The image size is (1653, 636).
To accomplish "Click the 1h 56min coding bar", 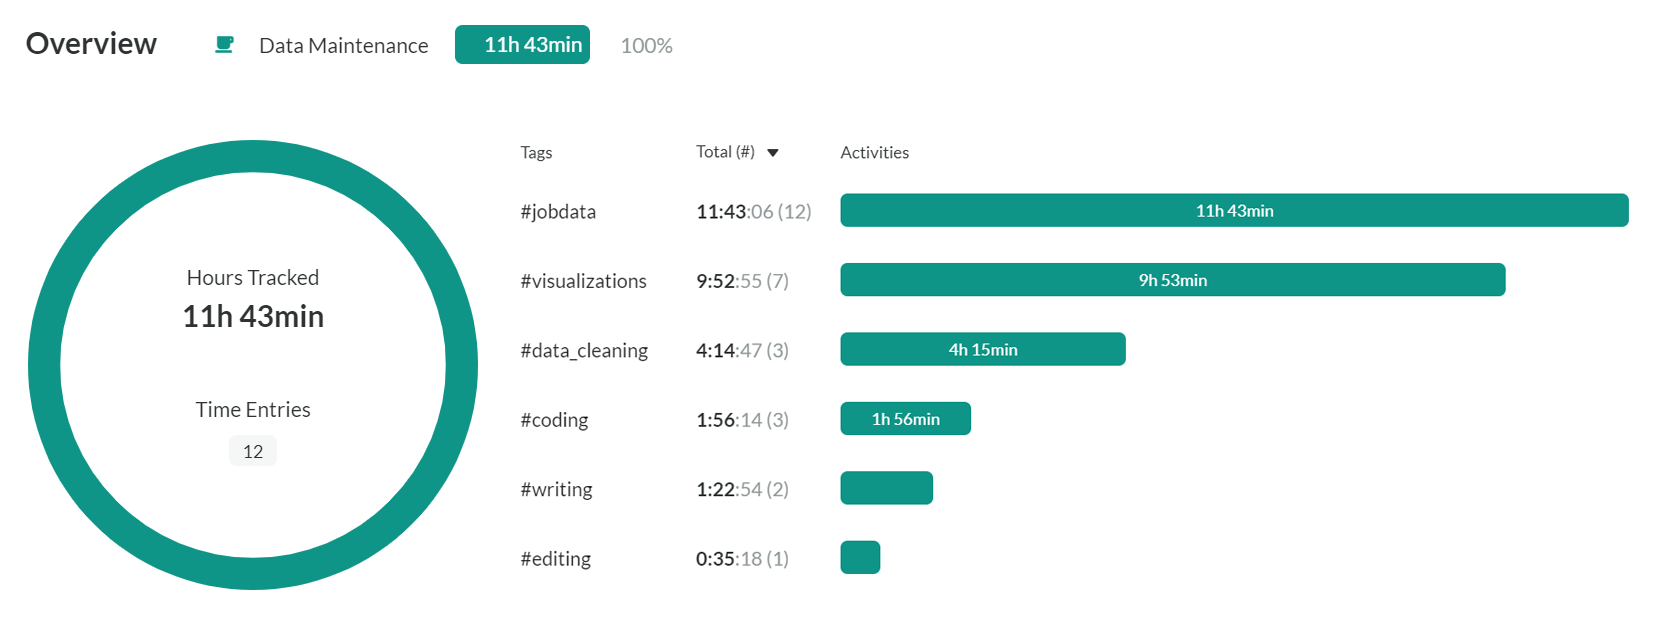I will pyautogui.click(x=905, y=419).
